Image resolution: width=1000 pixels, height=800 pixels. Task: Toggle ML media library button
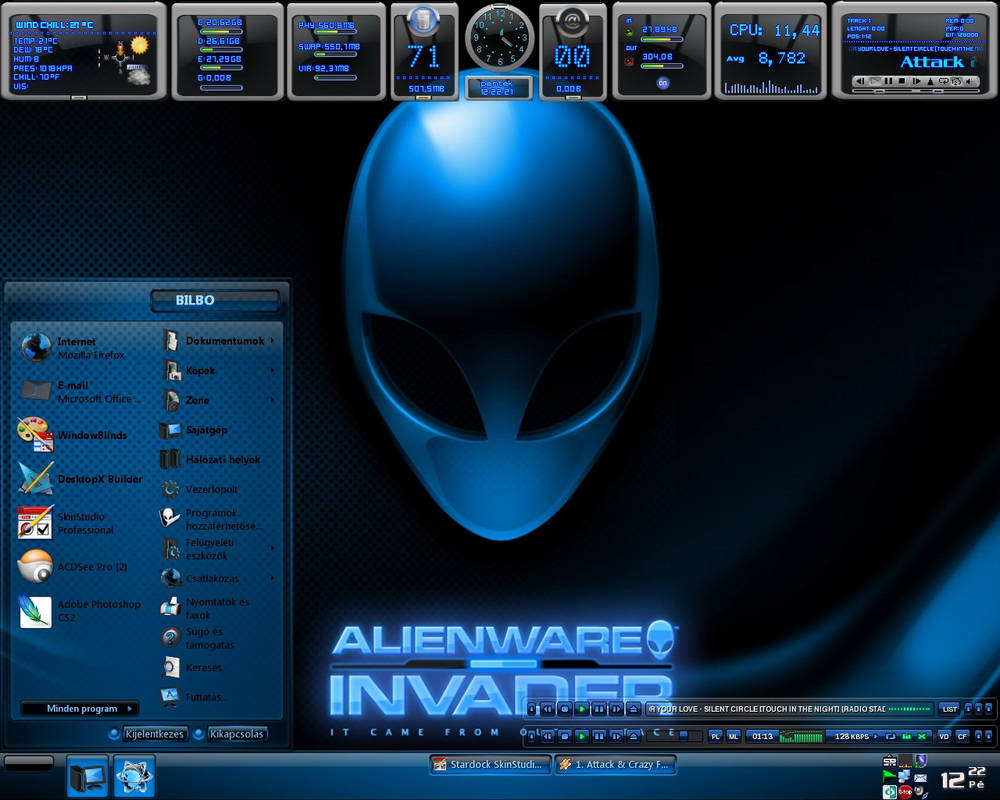coord(733,736)
